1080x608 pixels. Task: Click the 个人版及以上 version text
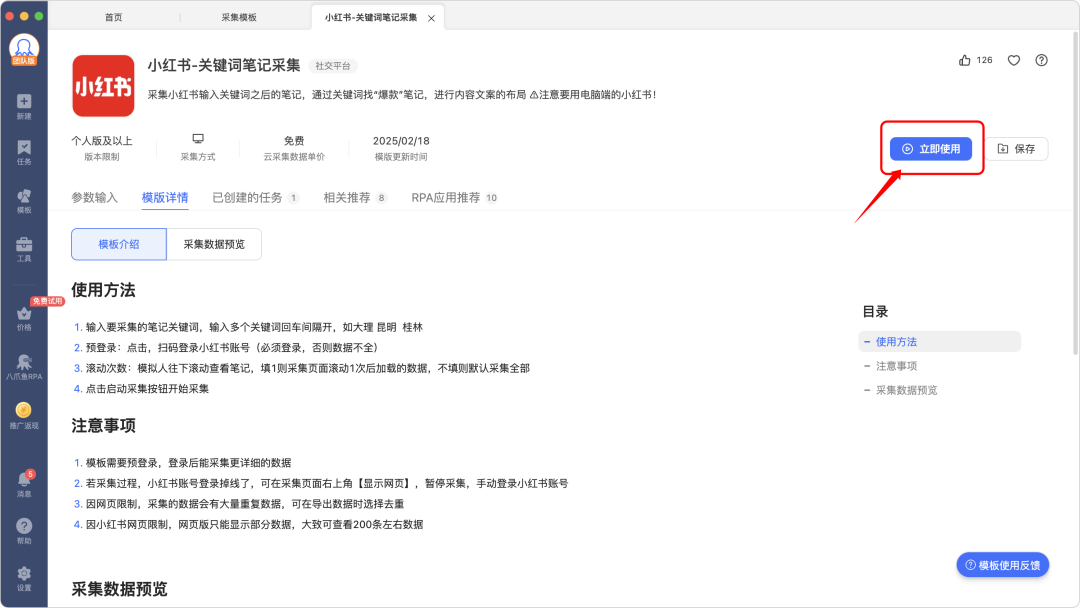[x=102, y=140]
